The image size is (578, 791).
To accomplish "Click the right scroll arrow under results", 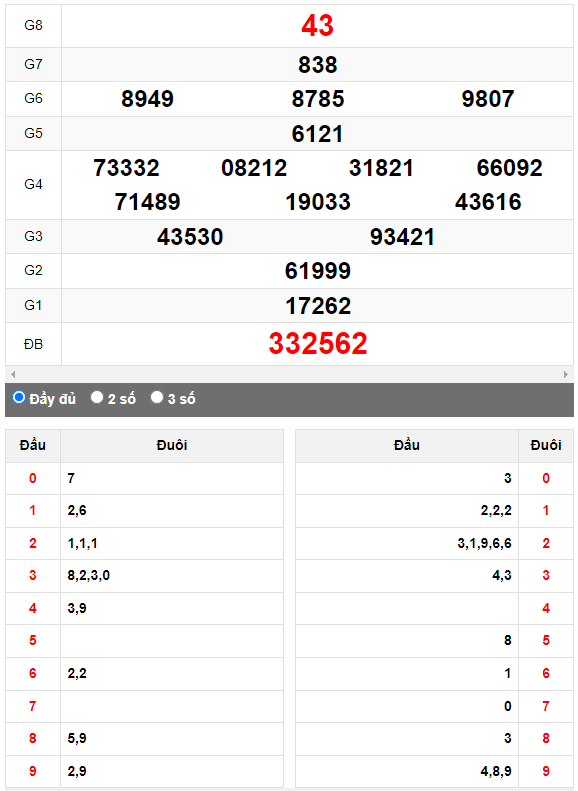I will click(x=565, y=374).
